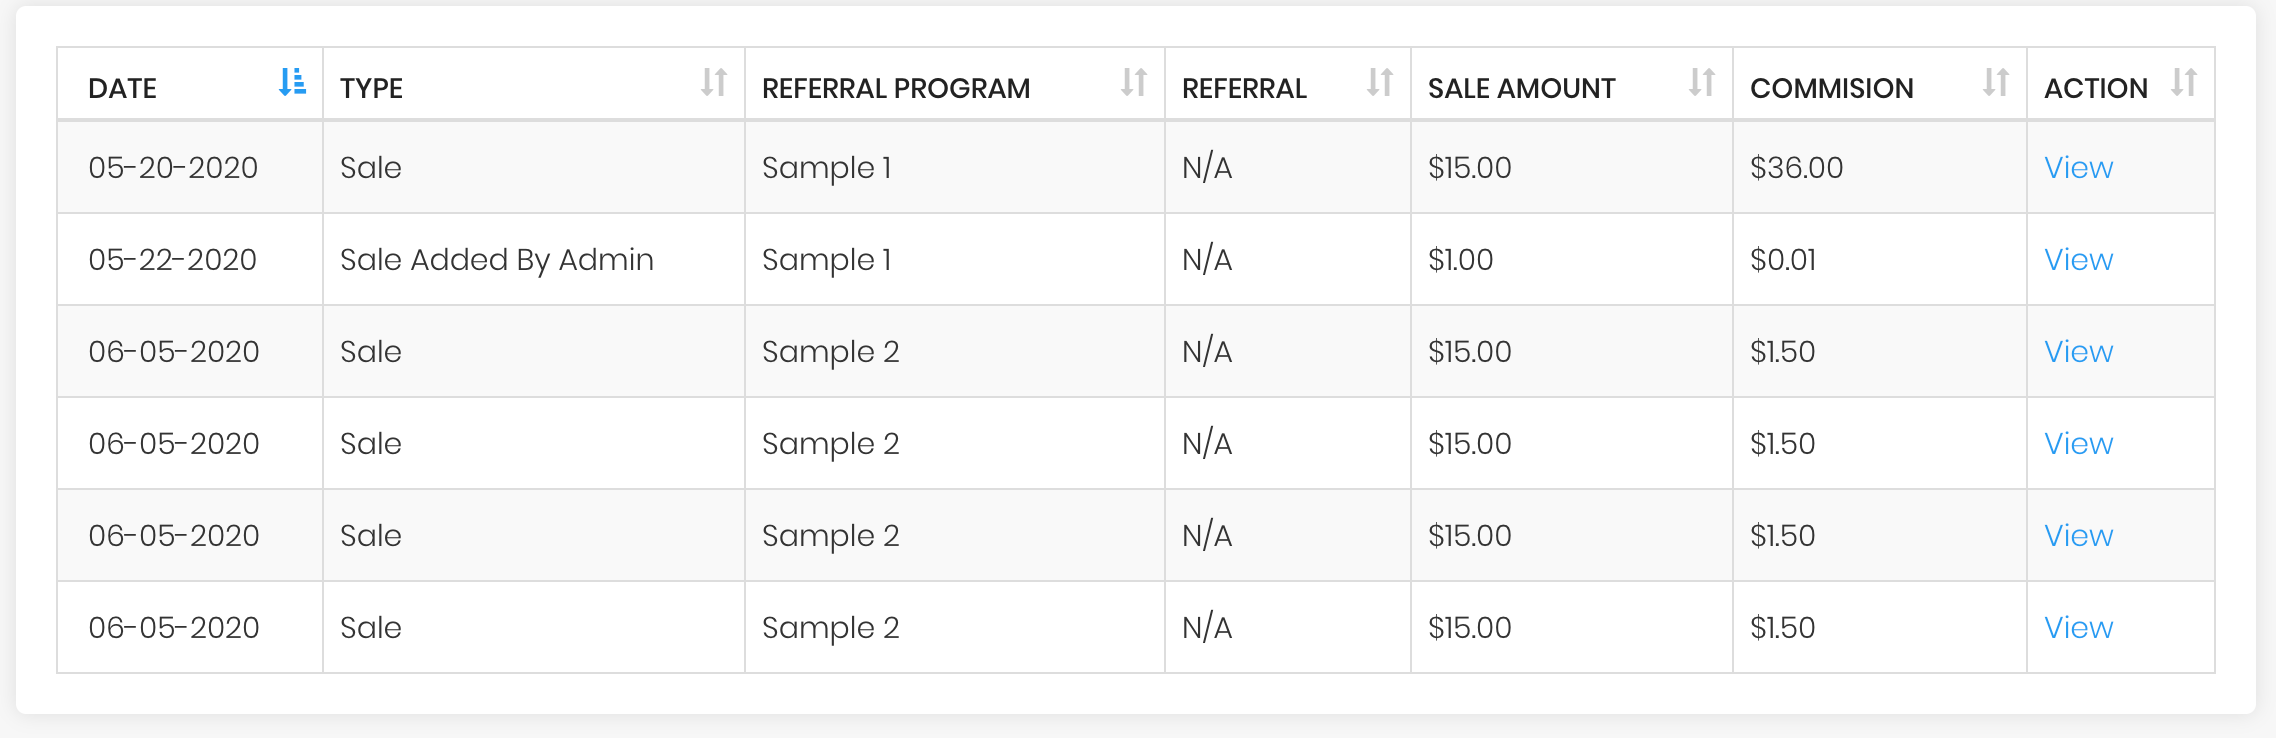The image size is (2276, 738).
Task: Click the Action column sort arrows
Action: (2184, 82)
